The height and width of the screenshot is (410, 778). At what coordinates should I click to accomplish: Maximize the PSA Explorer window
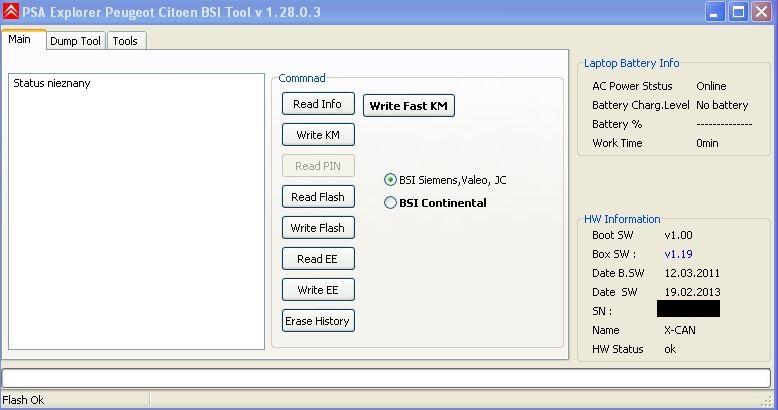point(739,13)
